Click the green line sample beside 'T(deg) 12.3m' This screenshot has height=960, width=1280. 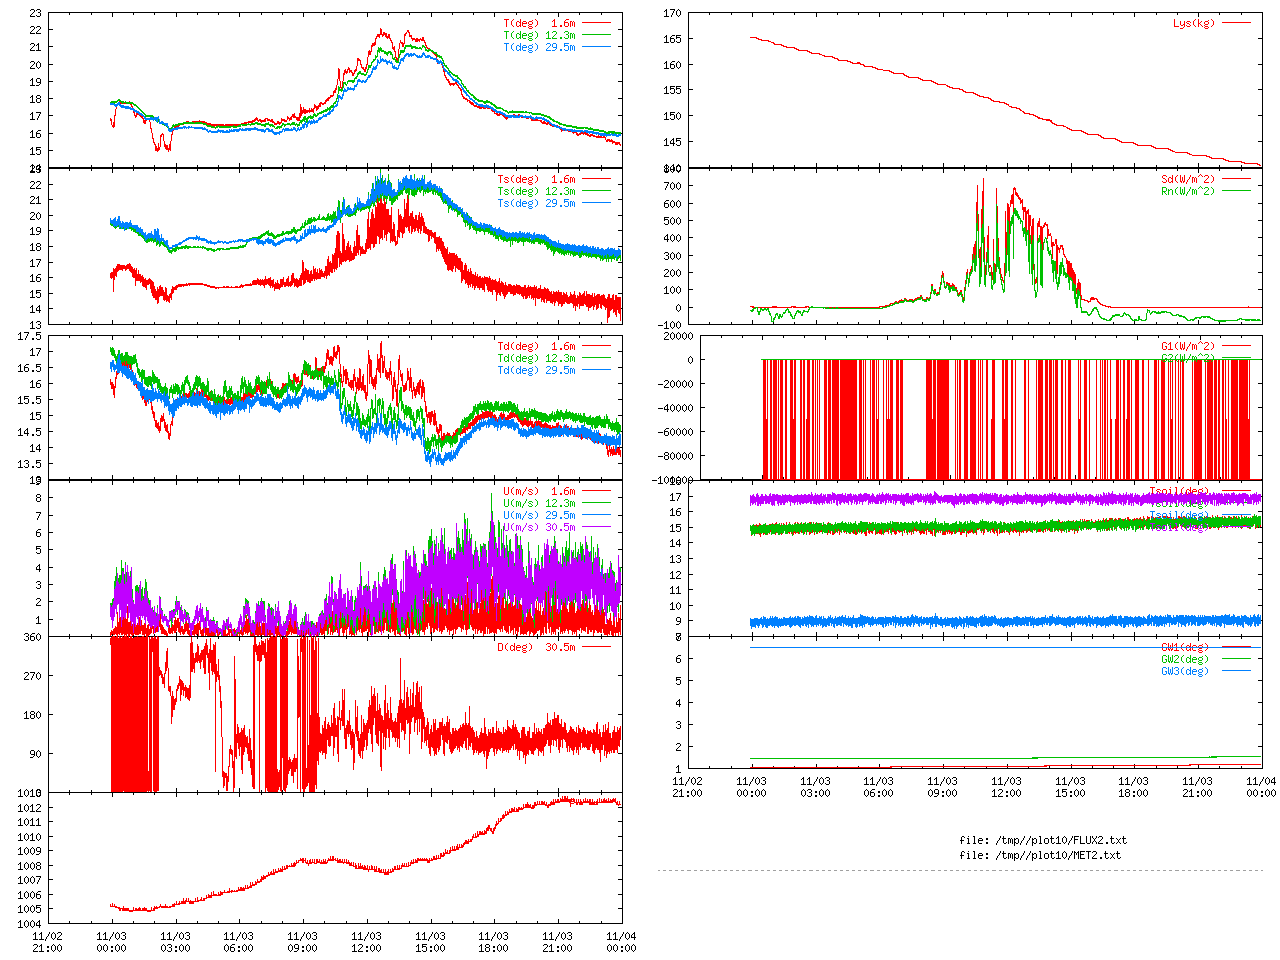[x=597, y=35]
